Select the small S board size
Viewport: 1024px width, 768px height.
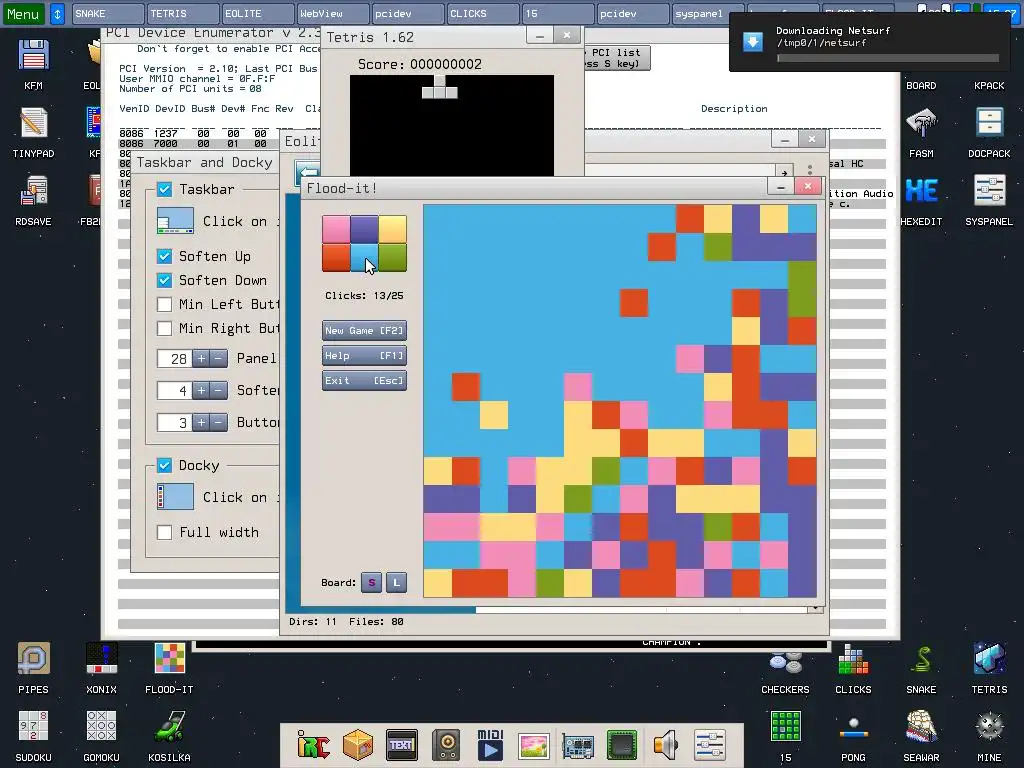point(372,583)
